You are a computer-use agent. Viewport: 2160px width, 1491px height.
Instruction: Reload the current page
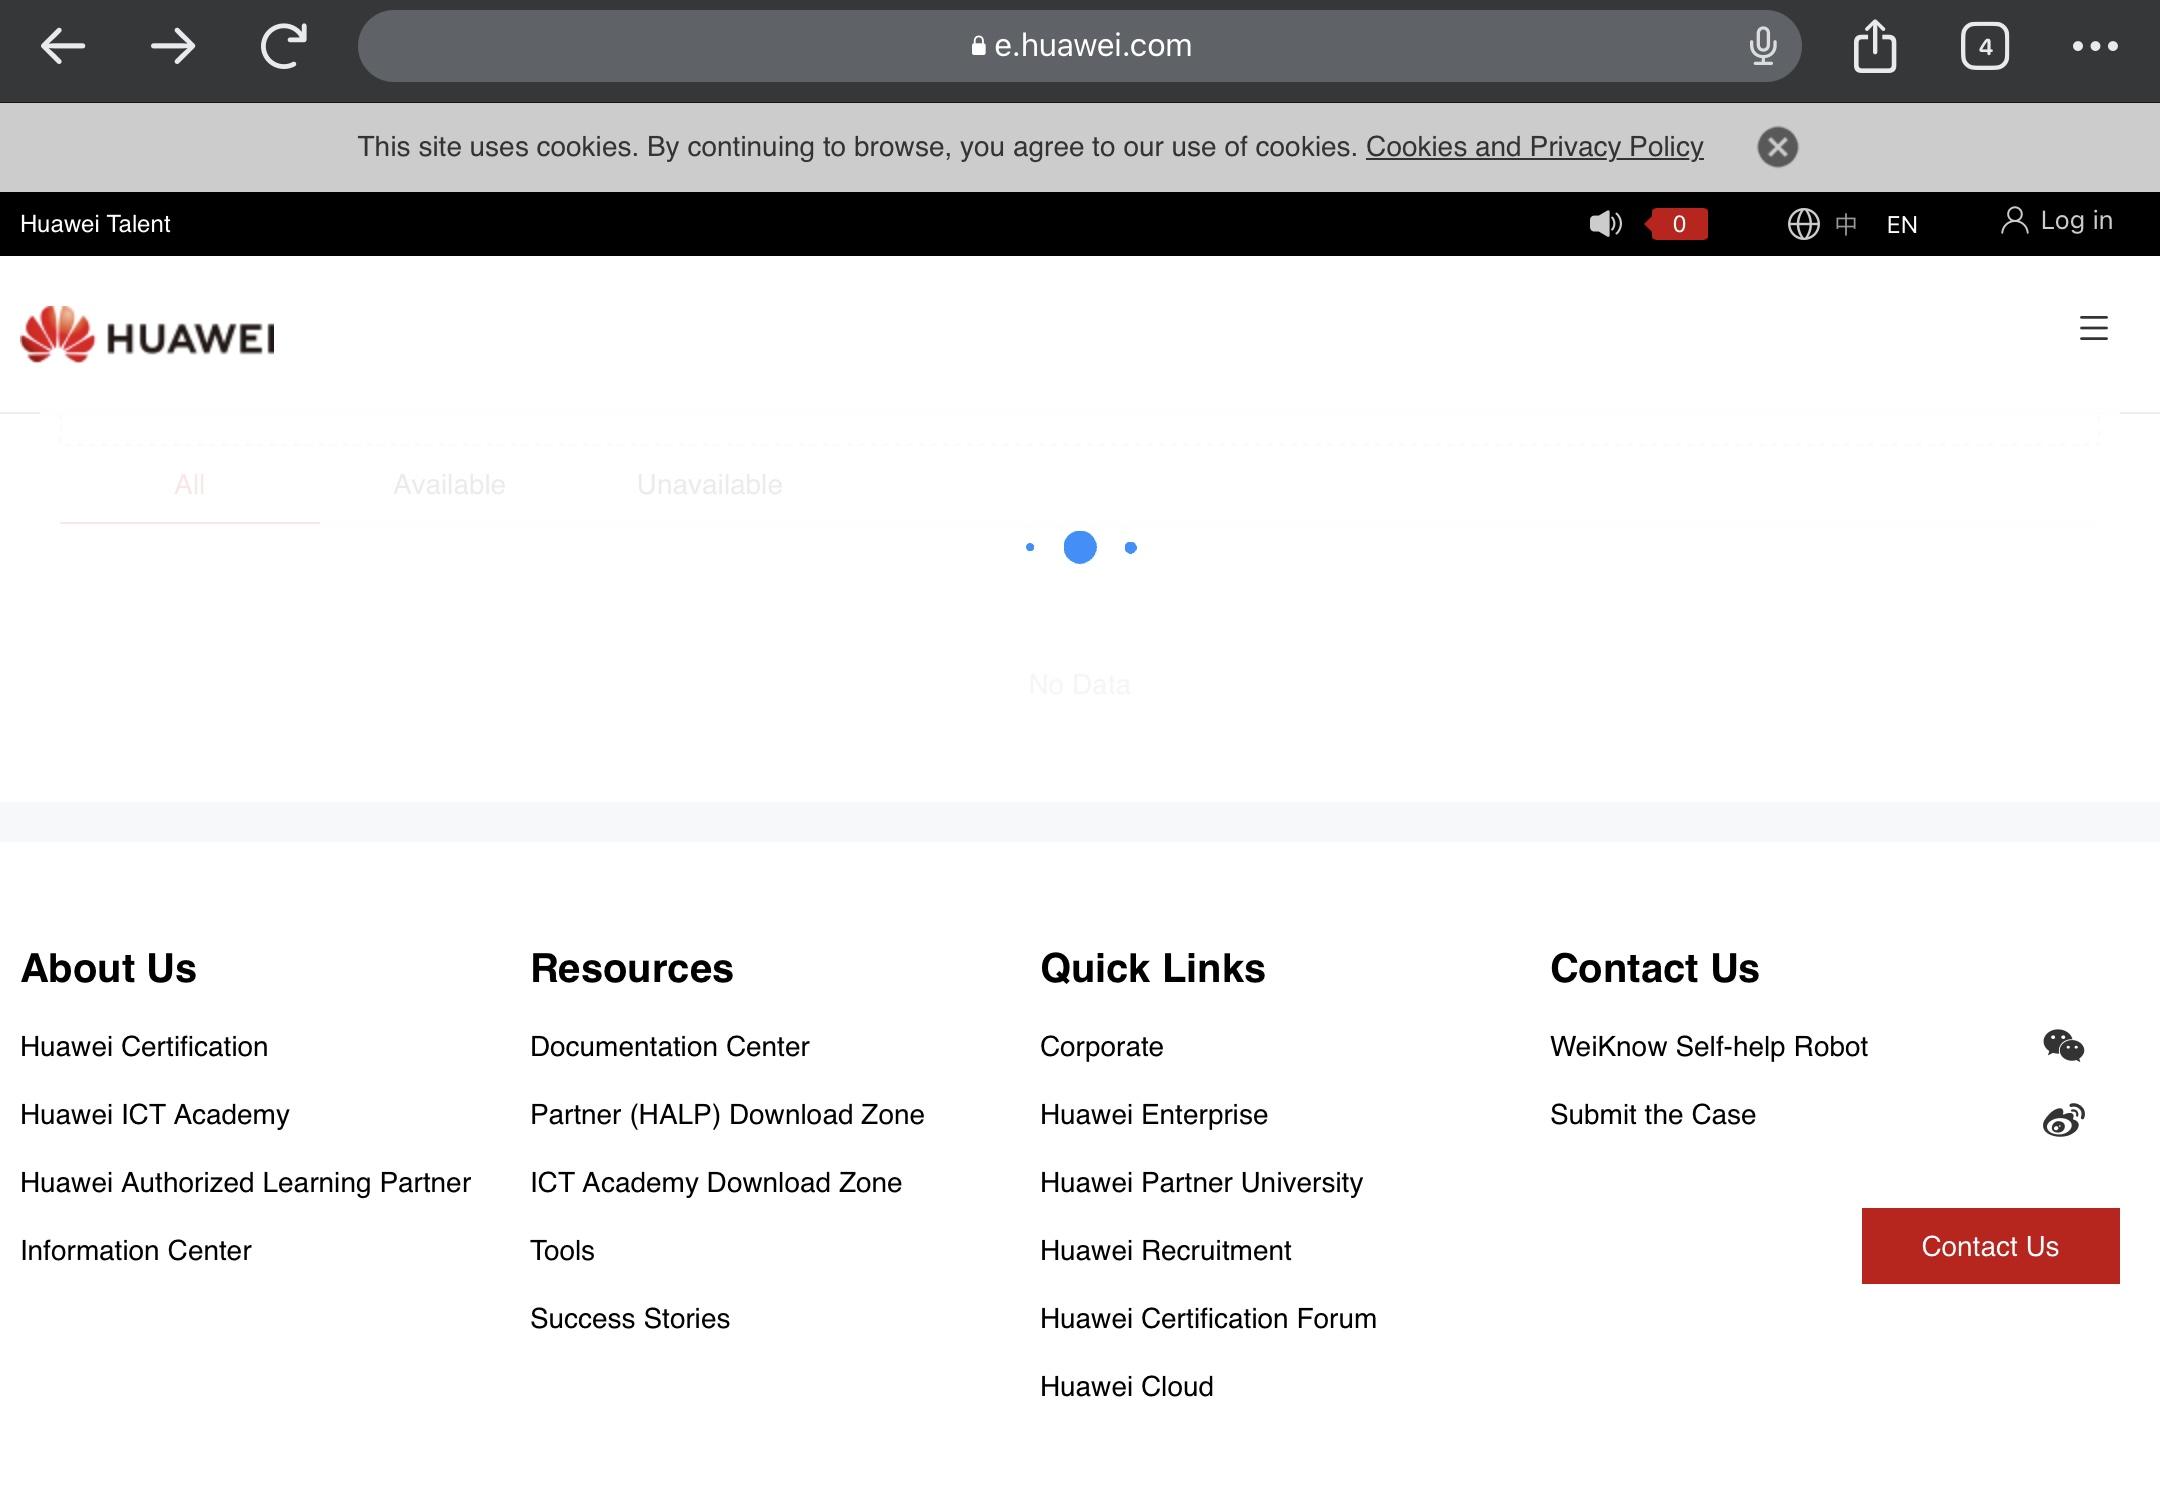point(282,45)
